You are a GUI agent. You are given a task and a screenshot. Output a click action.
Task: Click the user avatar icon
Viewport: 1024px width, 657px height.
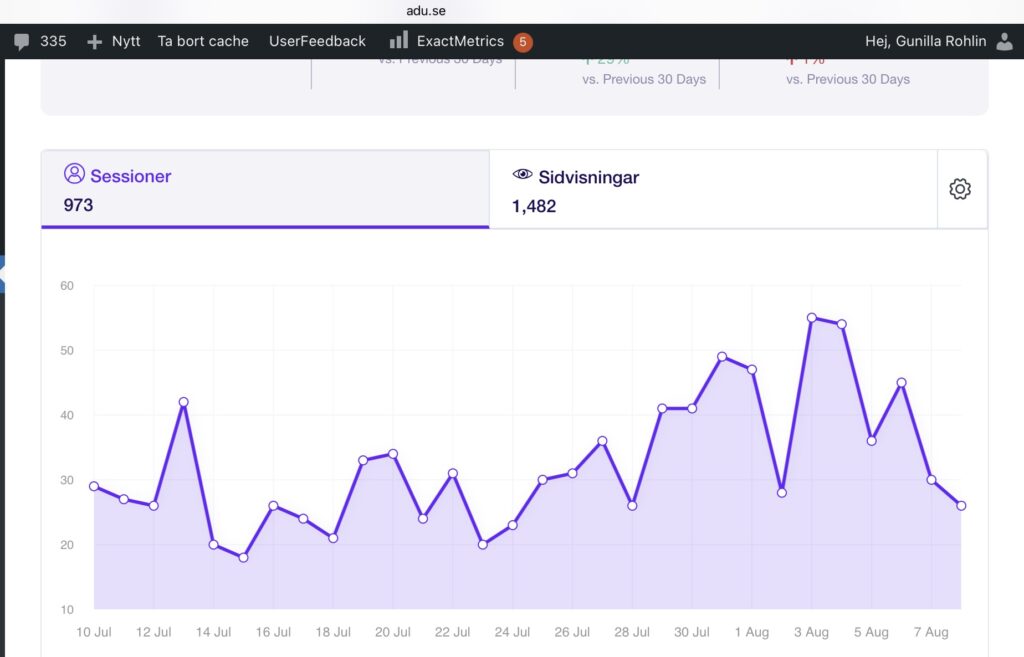coord(1004,41)
